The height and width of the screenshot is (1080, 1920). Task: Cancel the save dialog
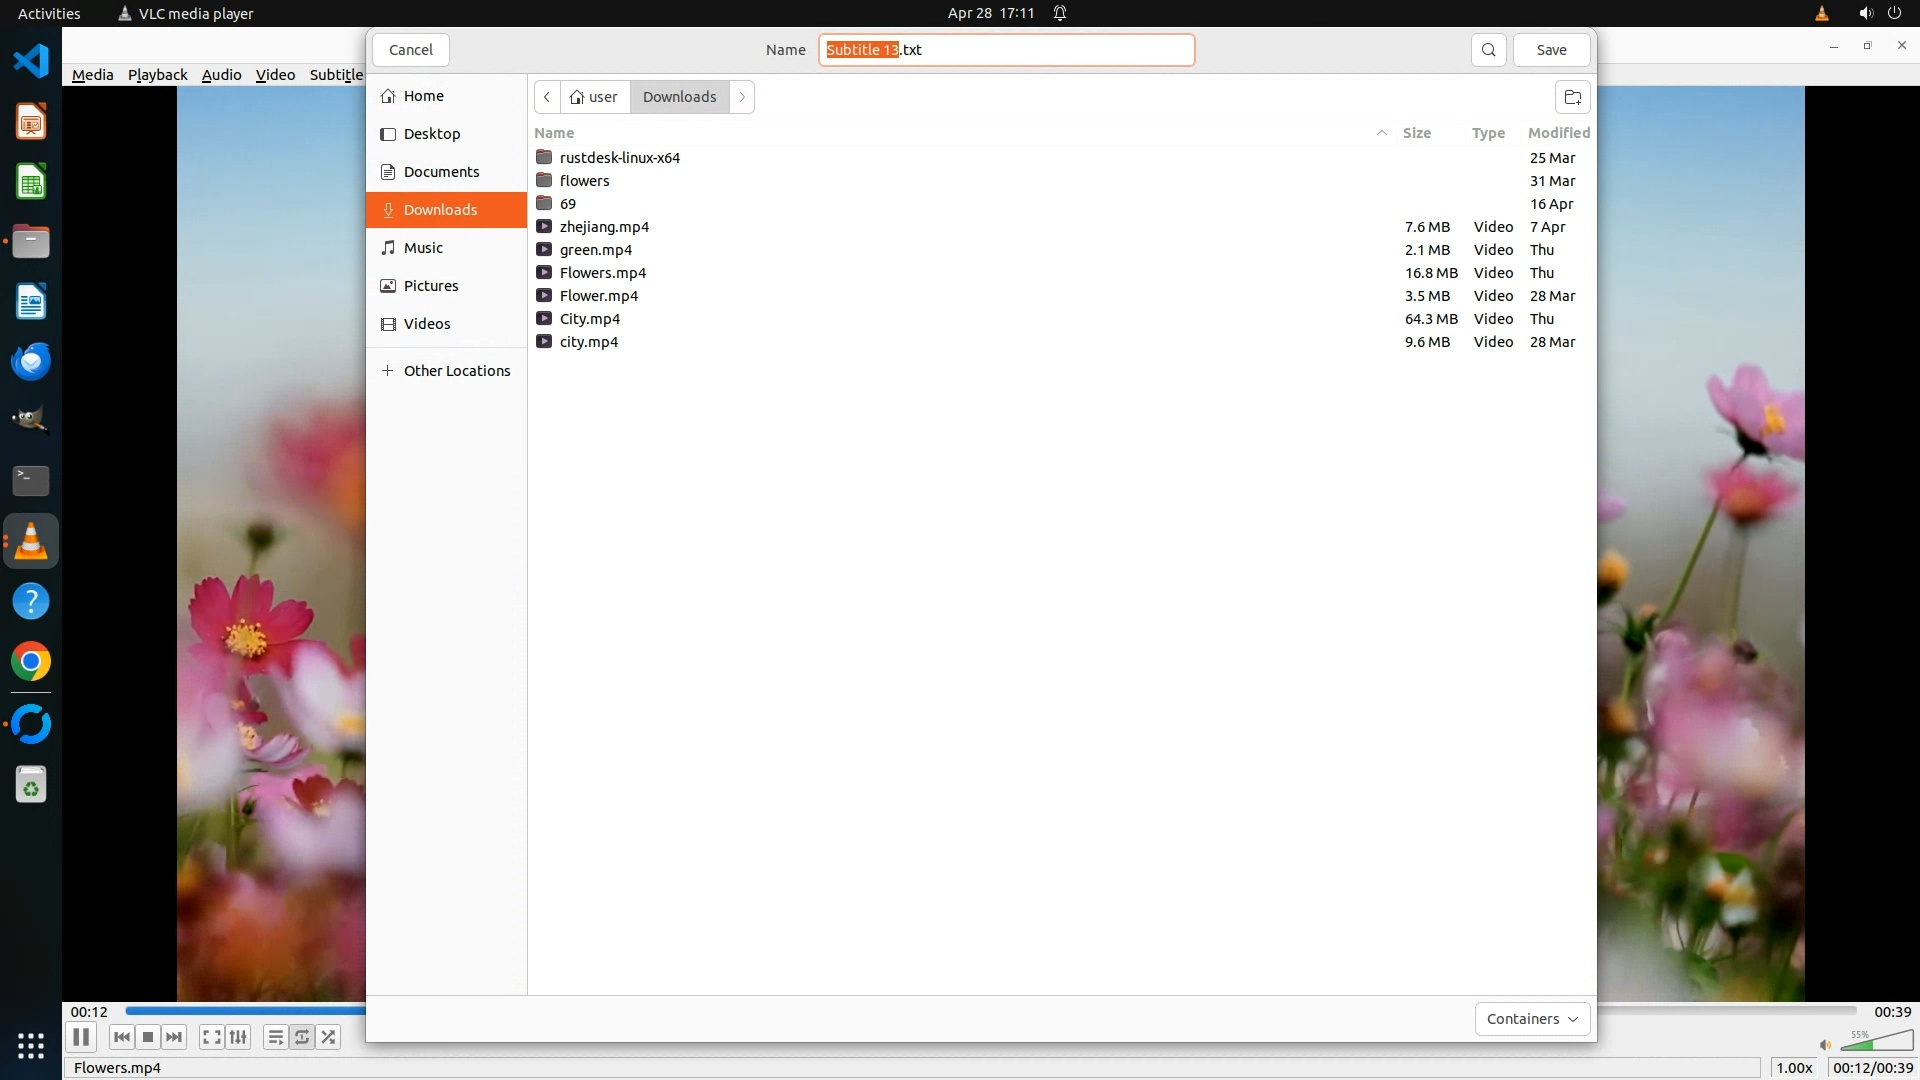tap(410, 50)
